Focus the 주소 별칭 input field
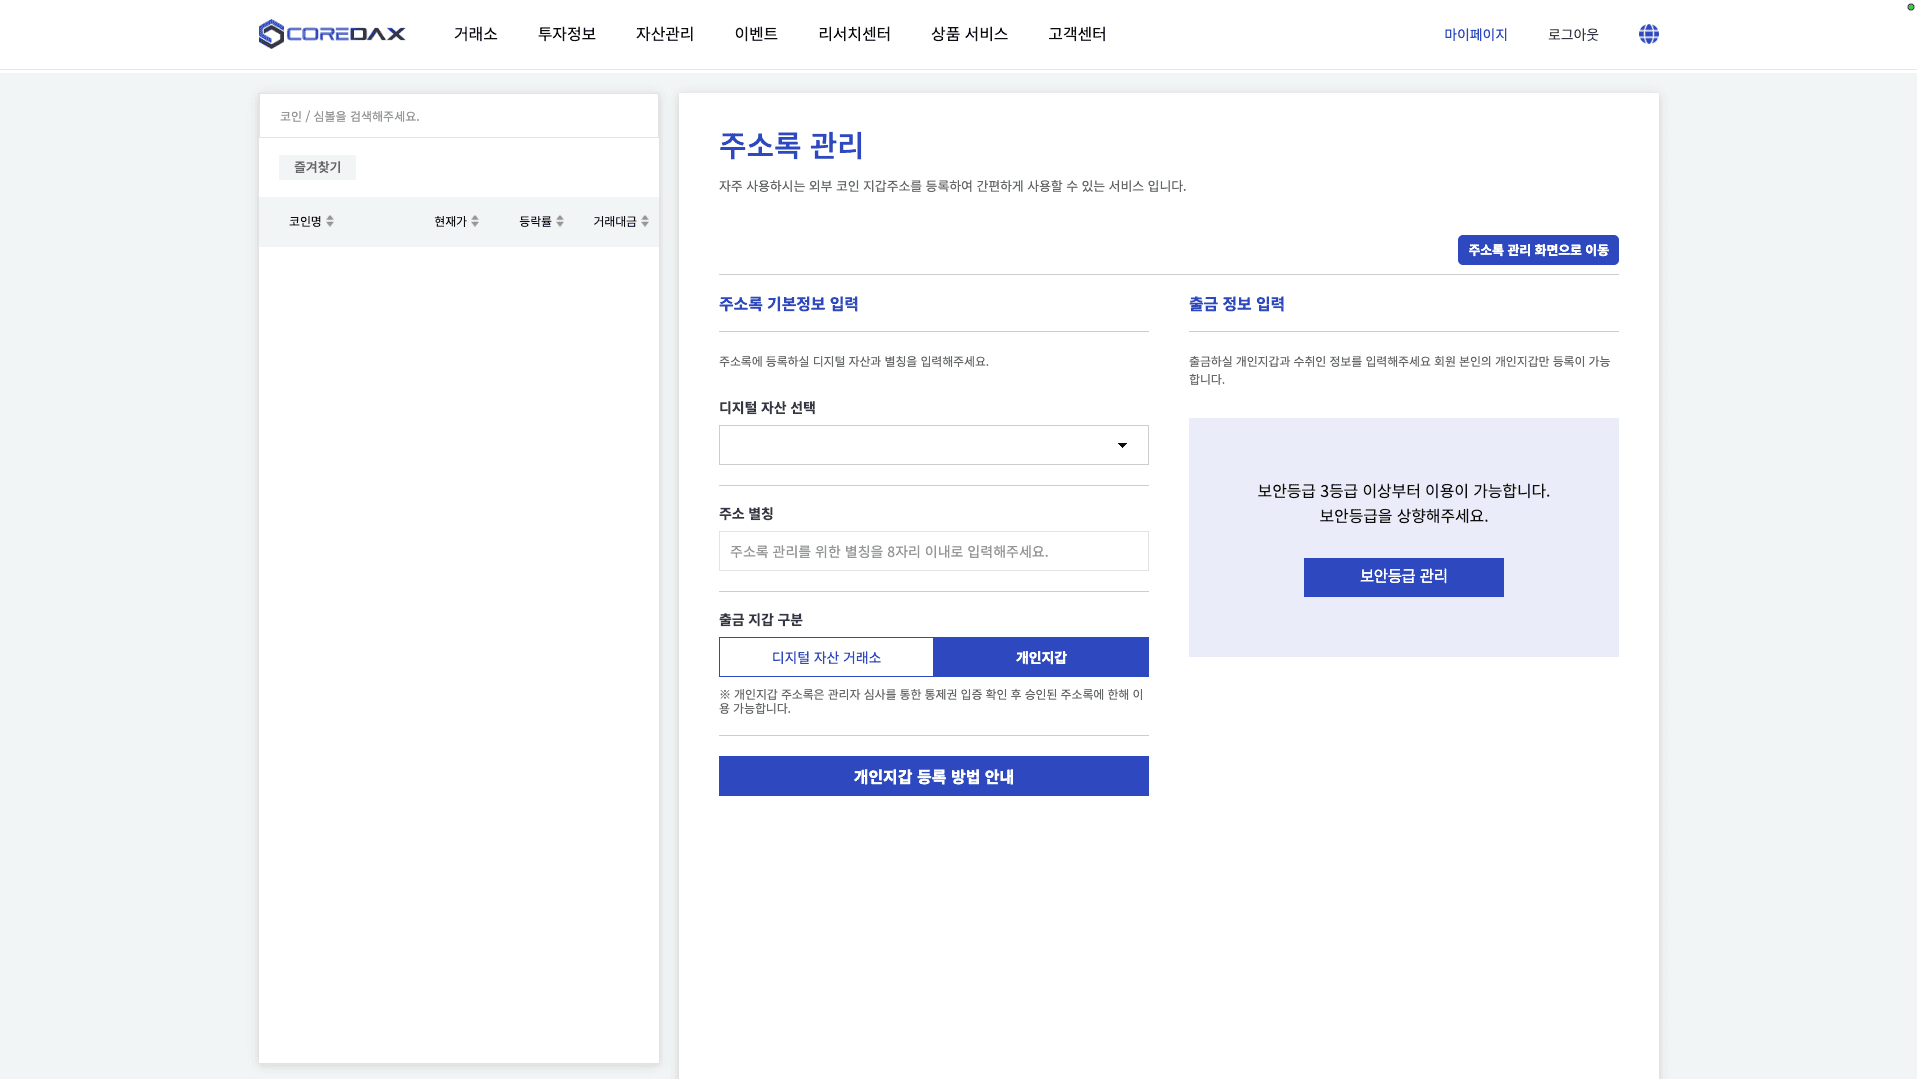The image size is (1917, 1079). [933, 551]
